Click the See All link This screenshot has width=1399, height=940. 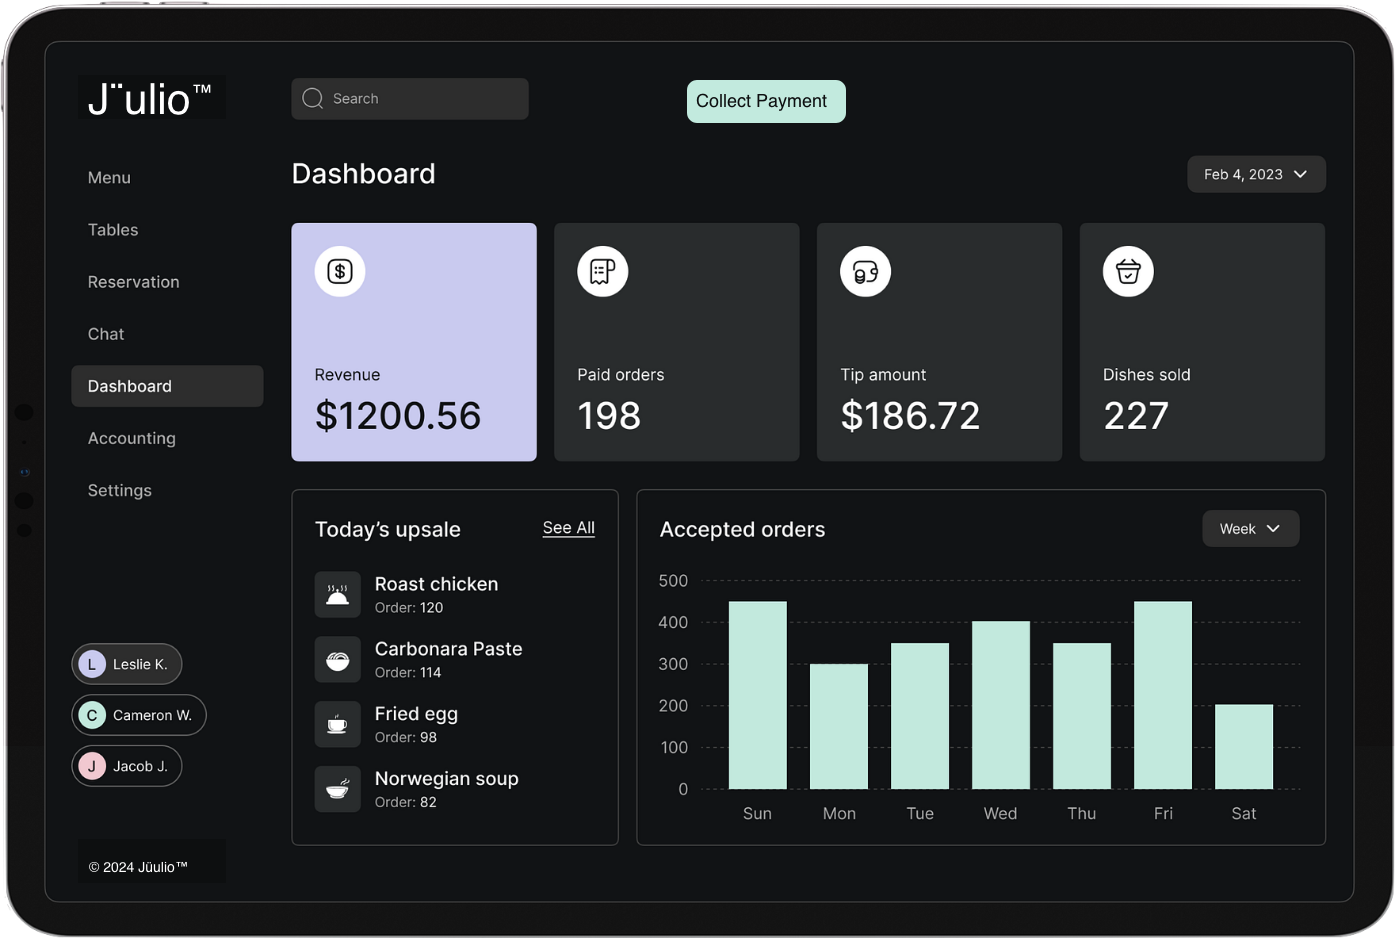click(569, 528)
